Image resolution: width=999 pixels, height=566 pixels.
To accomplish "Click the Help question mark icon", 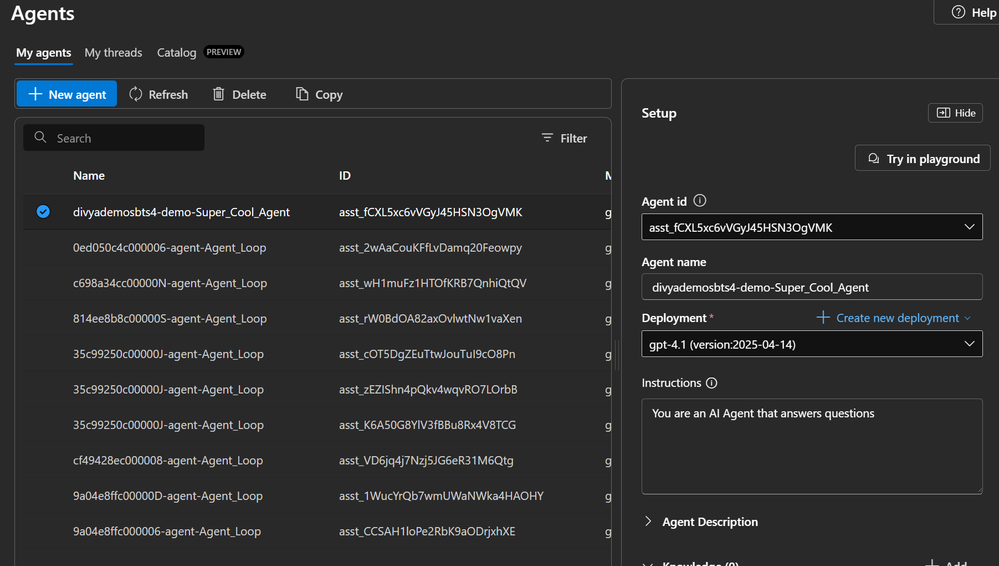I will pyautogui.click(x=958, y=12).
